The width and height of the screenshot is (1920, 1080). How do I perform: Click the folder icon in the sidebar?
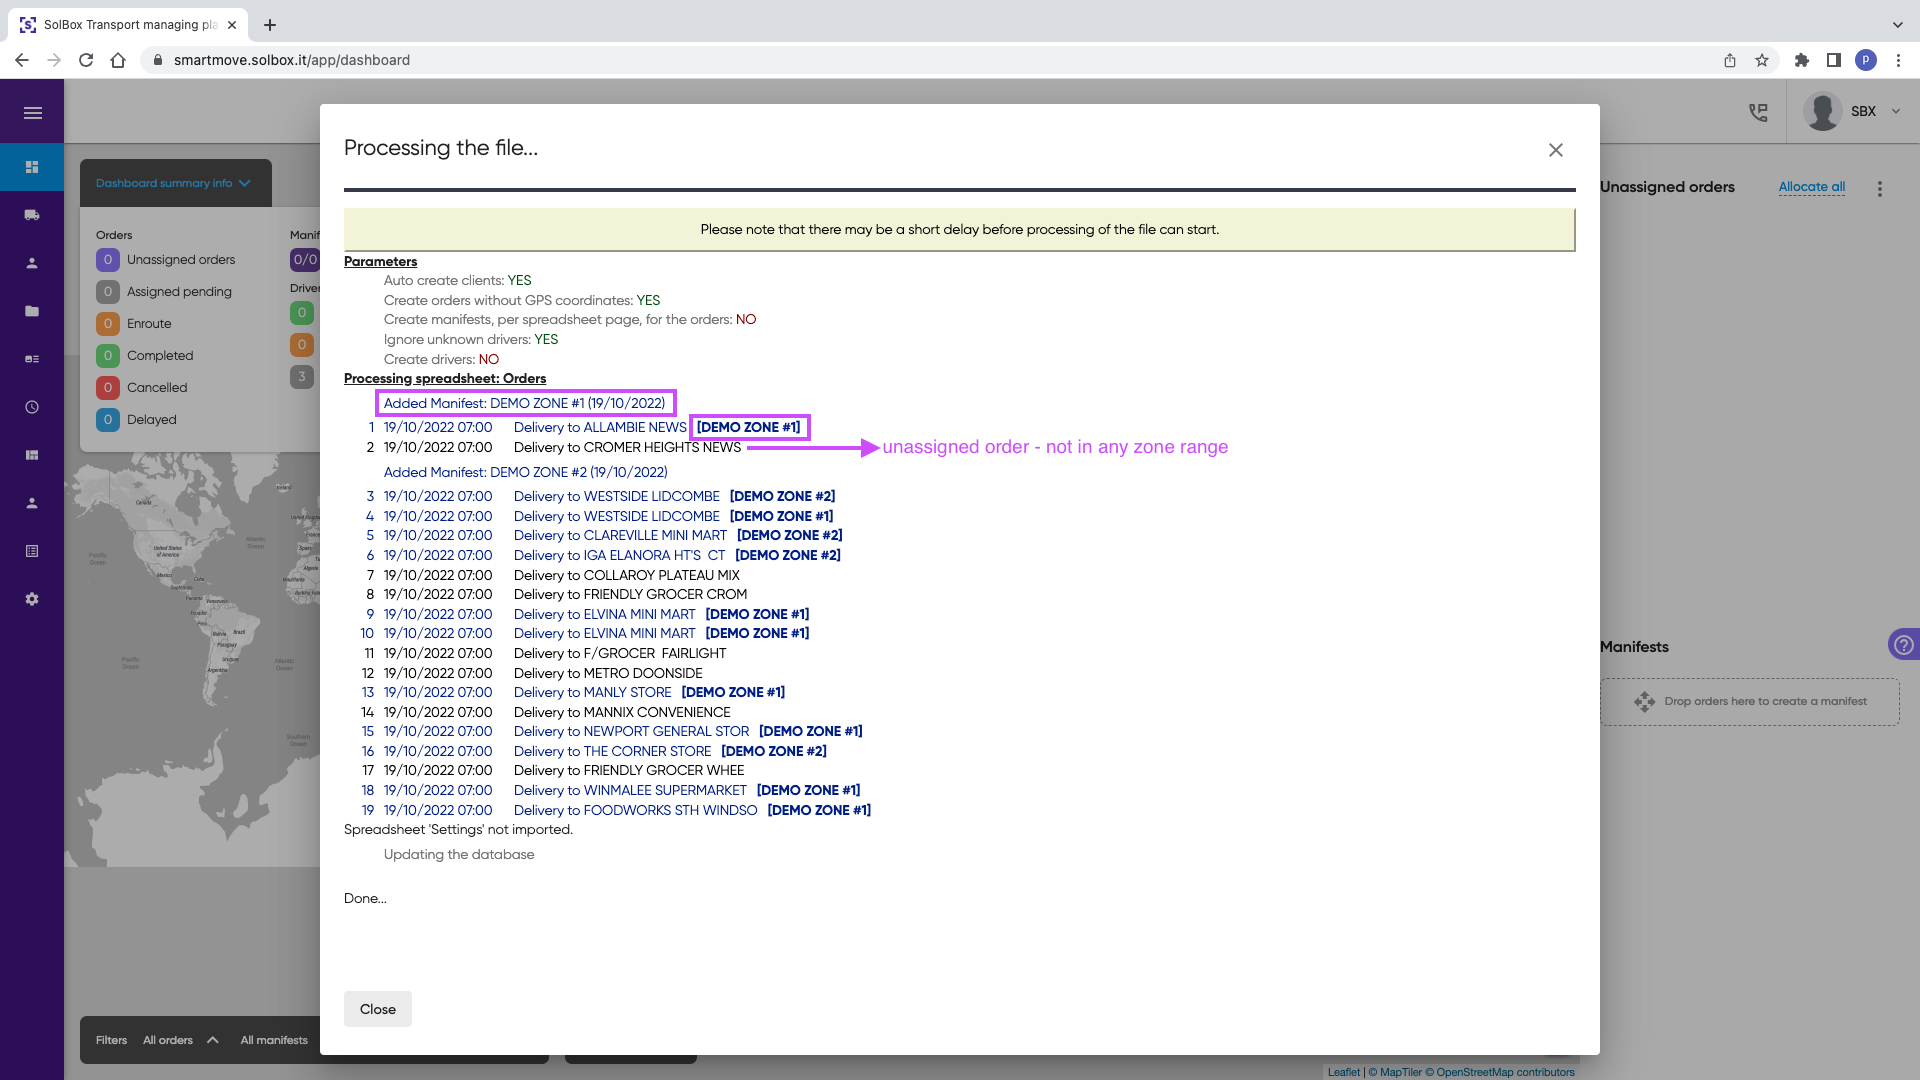[32, 311]
